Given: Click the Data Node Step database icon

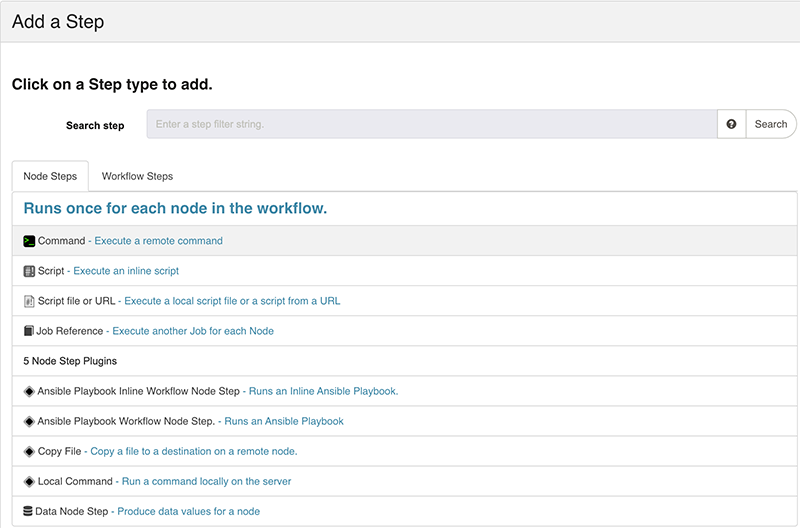Looking at the screenshot, I should click(28, 511).
